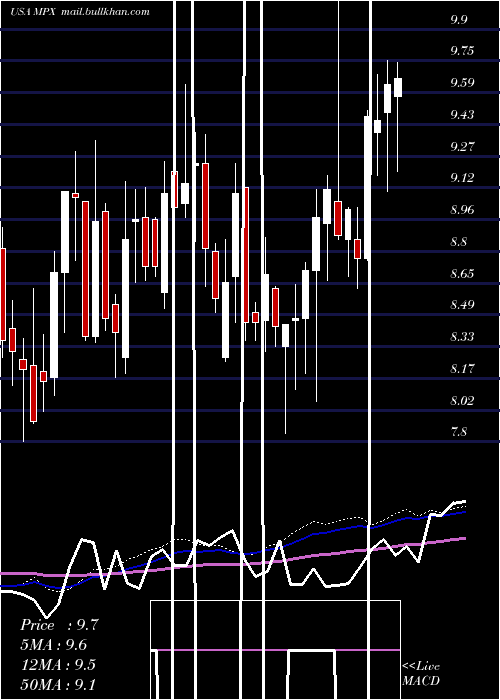Image resolution: width=500 pixels, height=700 pixels.
Task: Click the 9.59 price axis label
Action: [462, 83]
